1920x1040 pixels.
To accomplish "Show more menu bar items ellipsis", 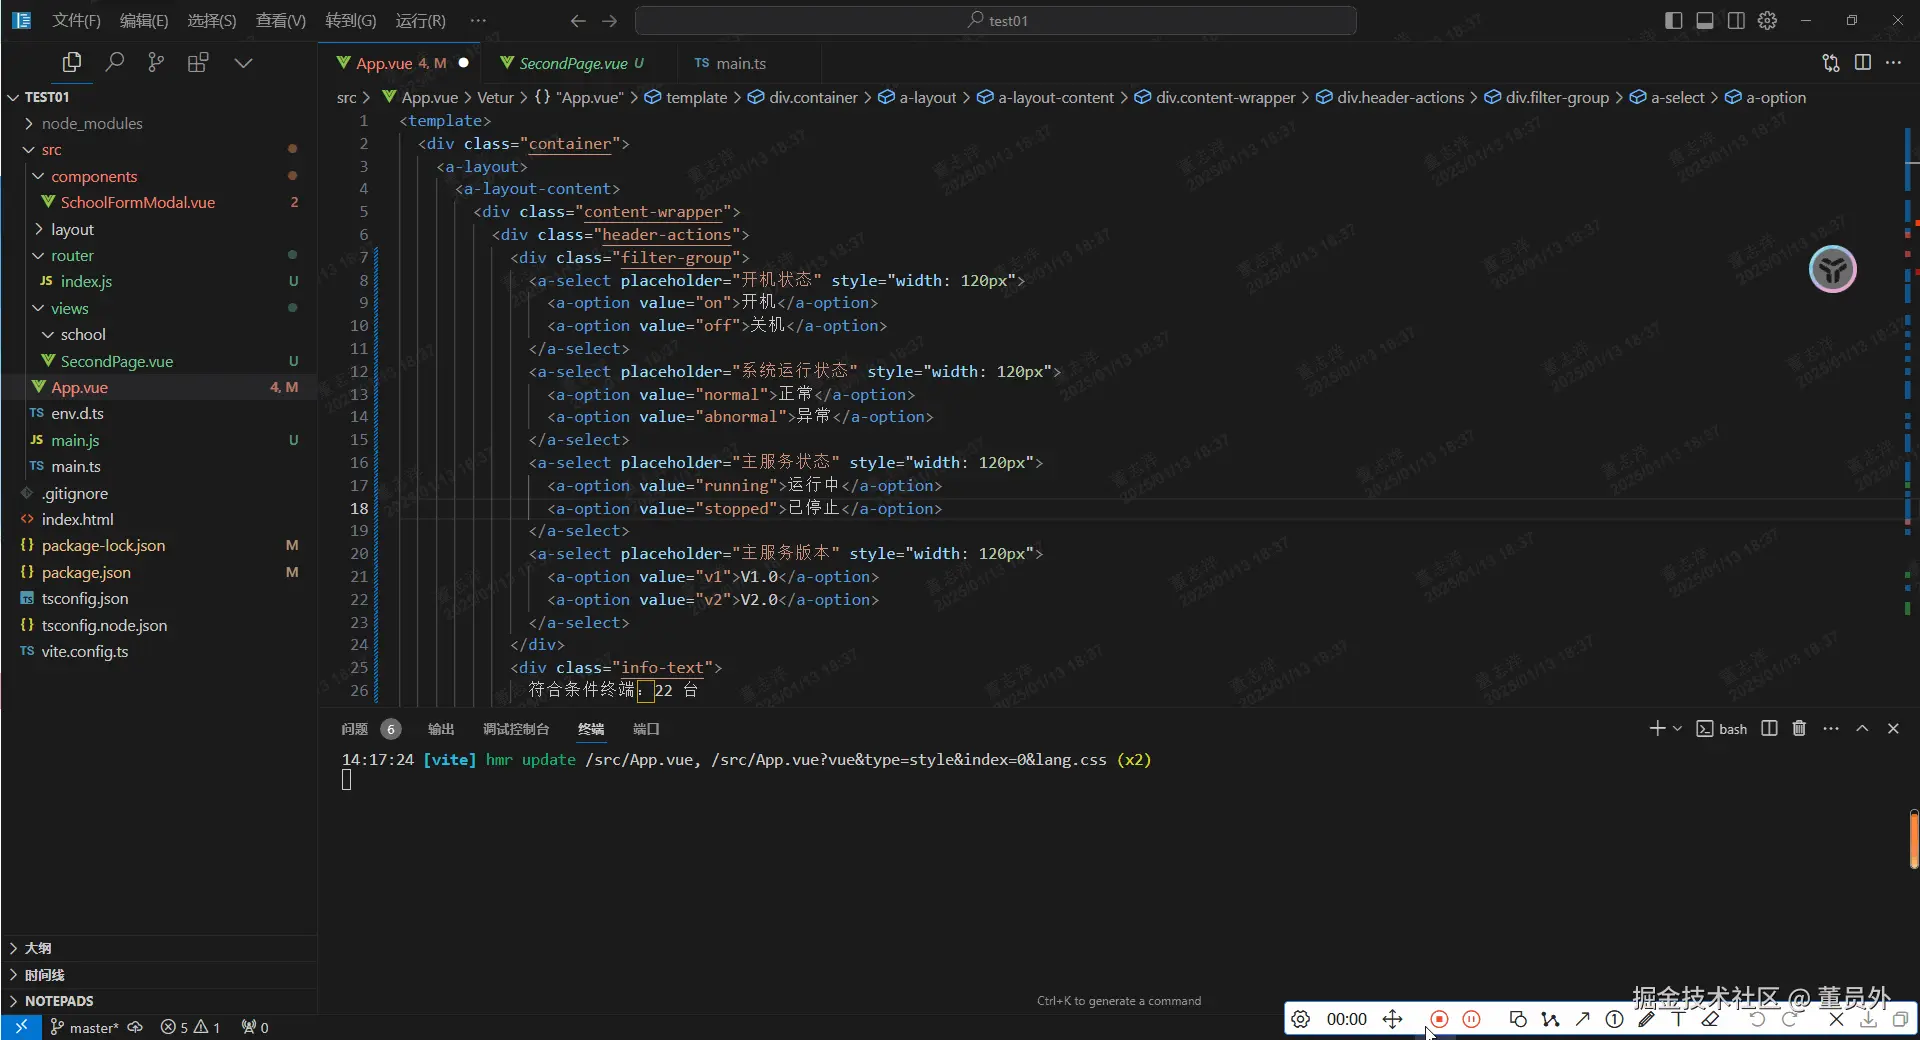I will (x=479, y=20).
